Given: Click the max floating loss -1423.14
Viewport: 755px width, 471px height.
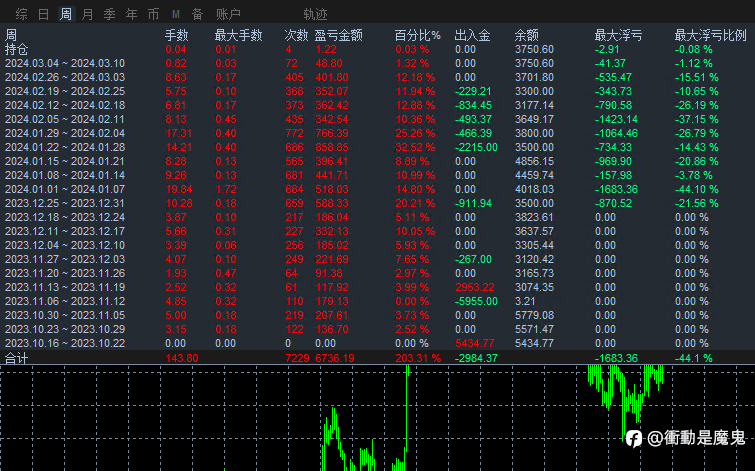Looking at the screenshot, I should click(616, 119).
